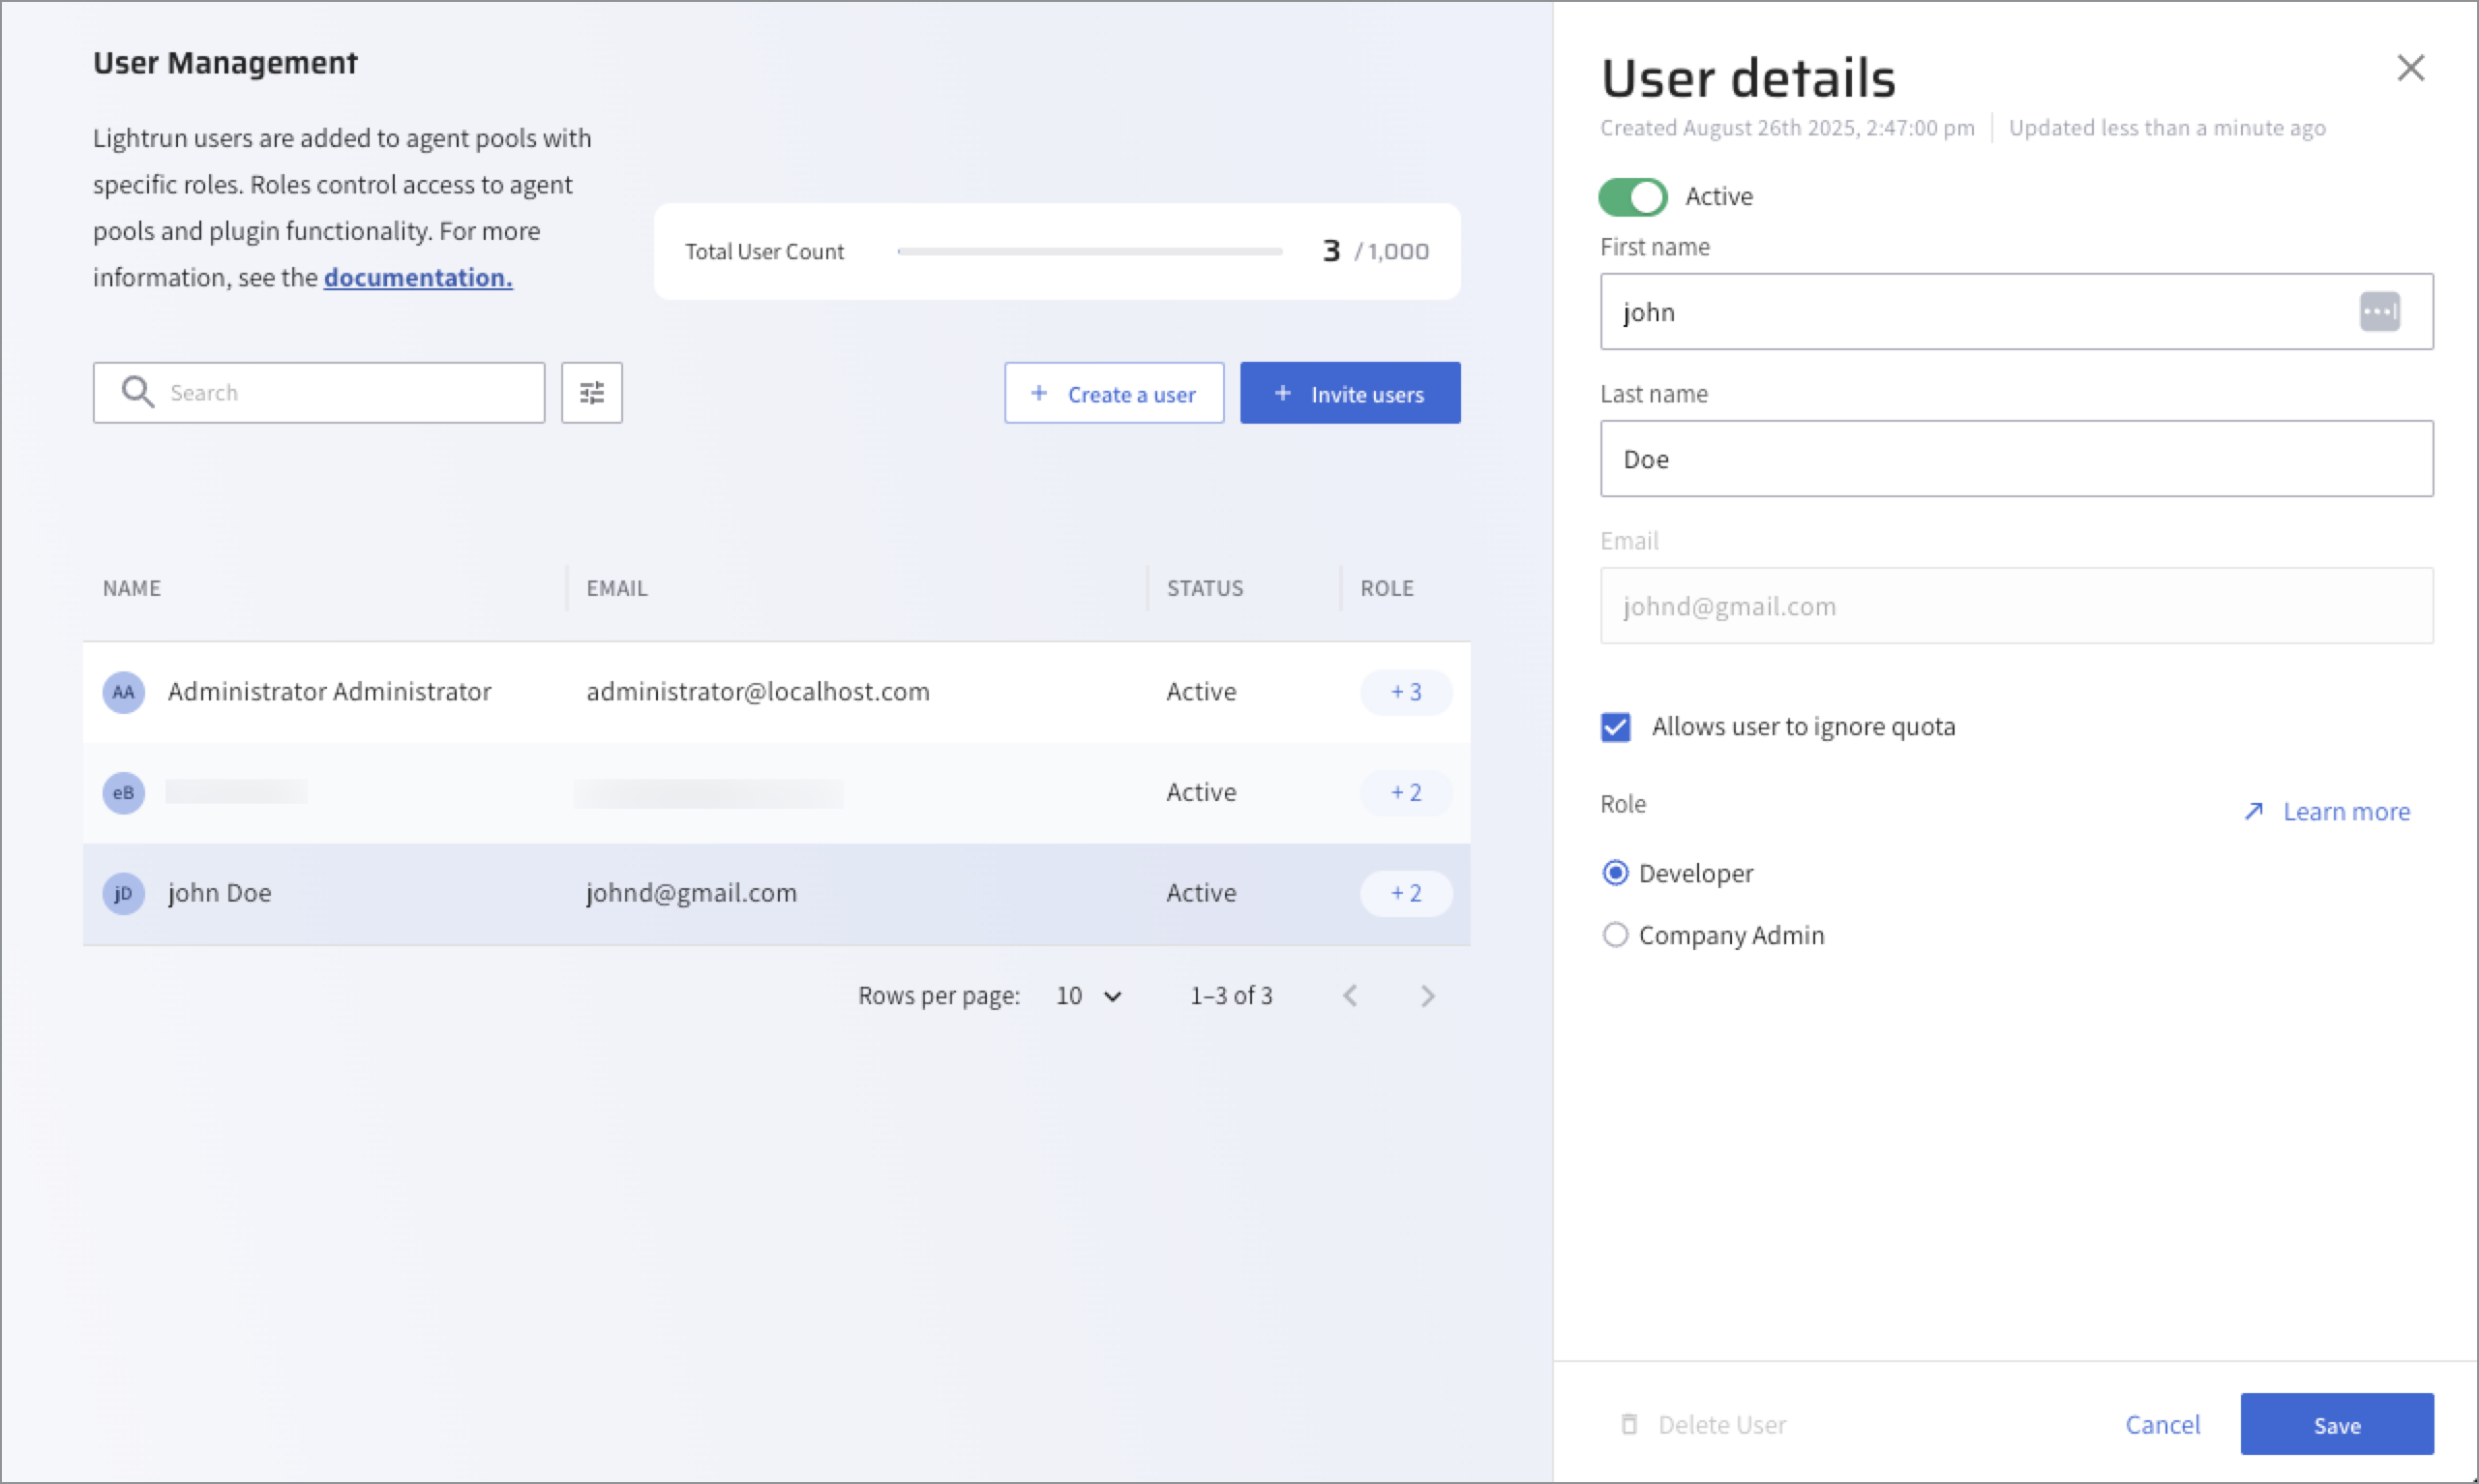2479x1484 pixels.
Task: Select the Developer role radio button
Action: coord(1615,873)
